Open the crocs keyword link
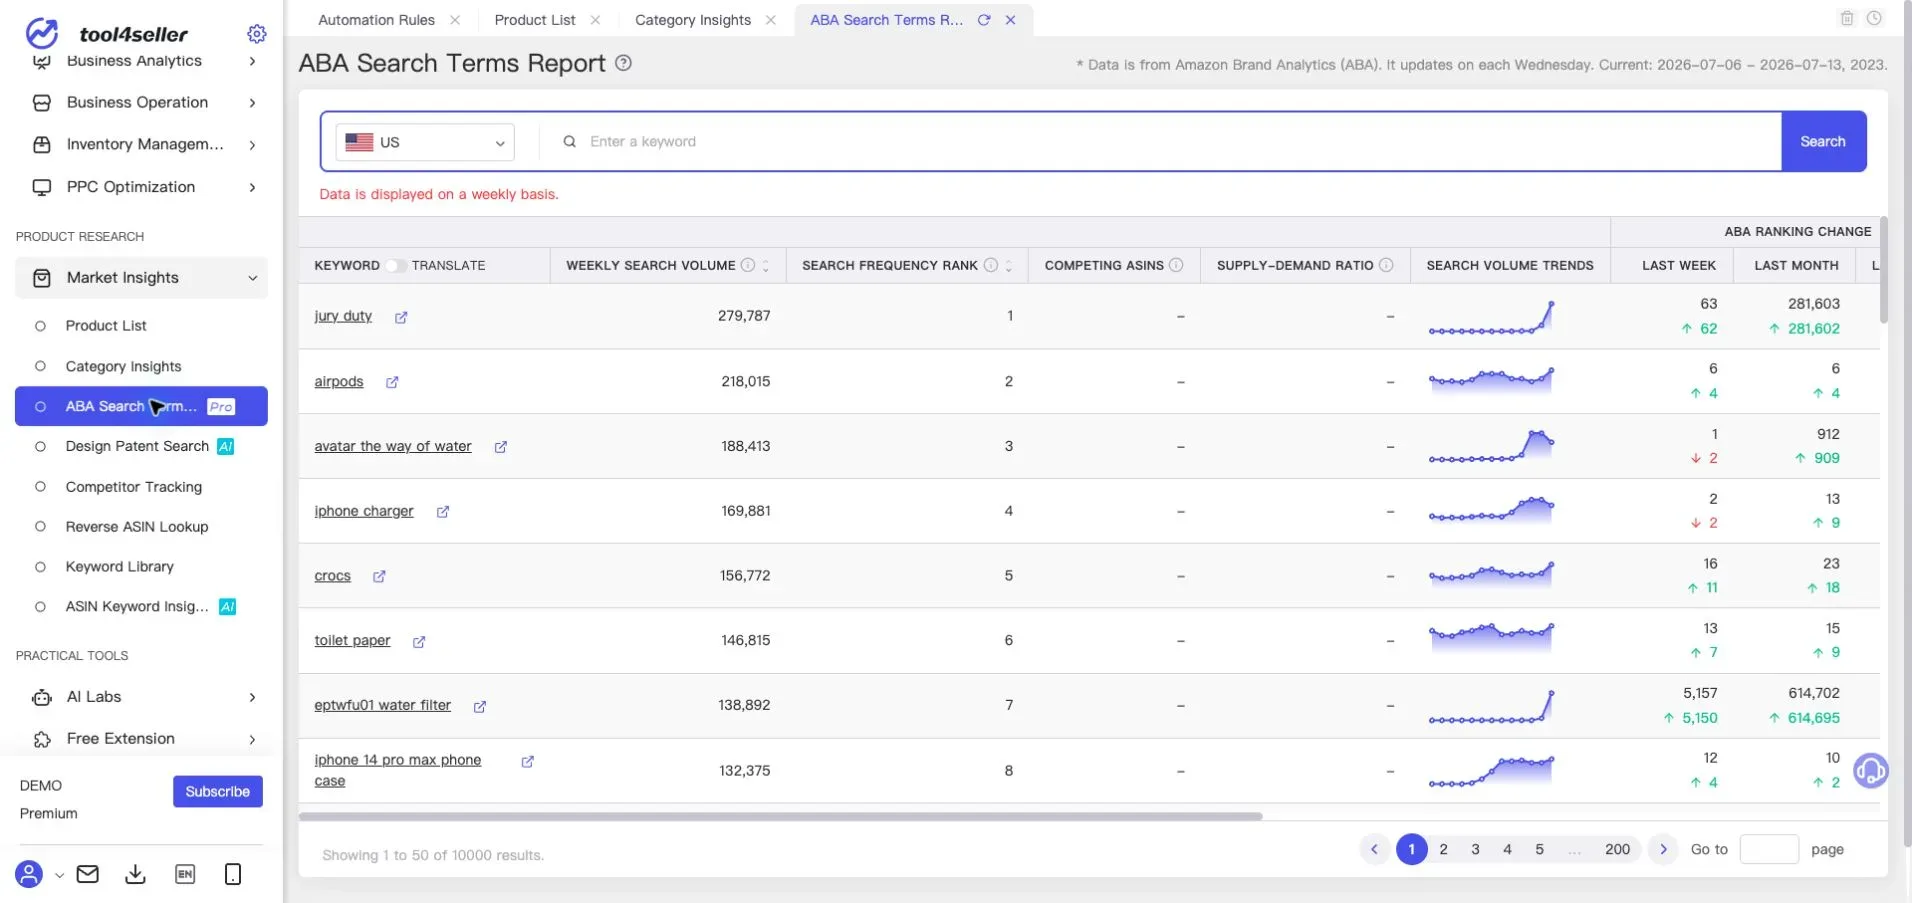 (x=332, y=576)
